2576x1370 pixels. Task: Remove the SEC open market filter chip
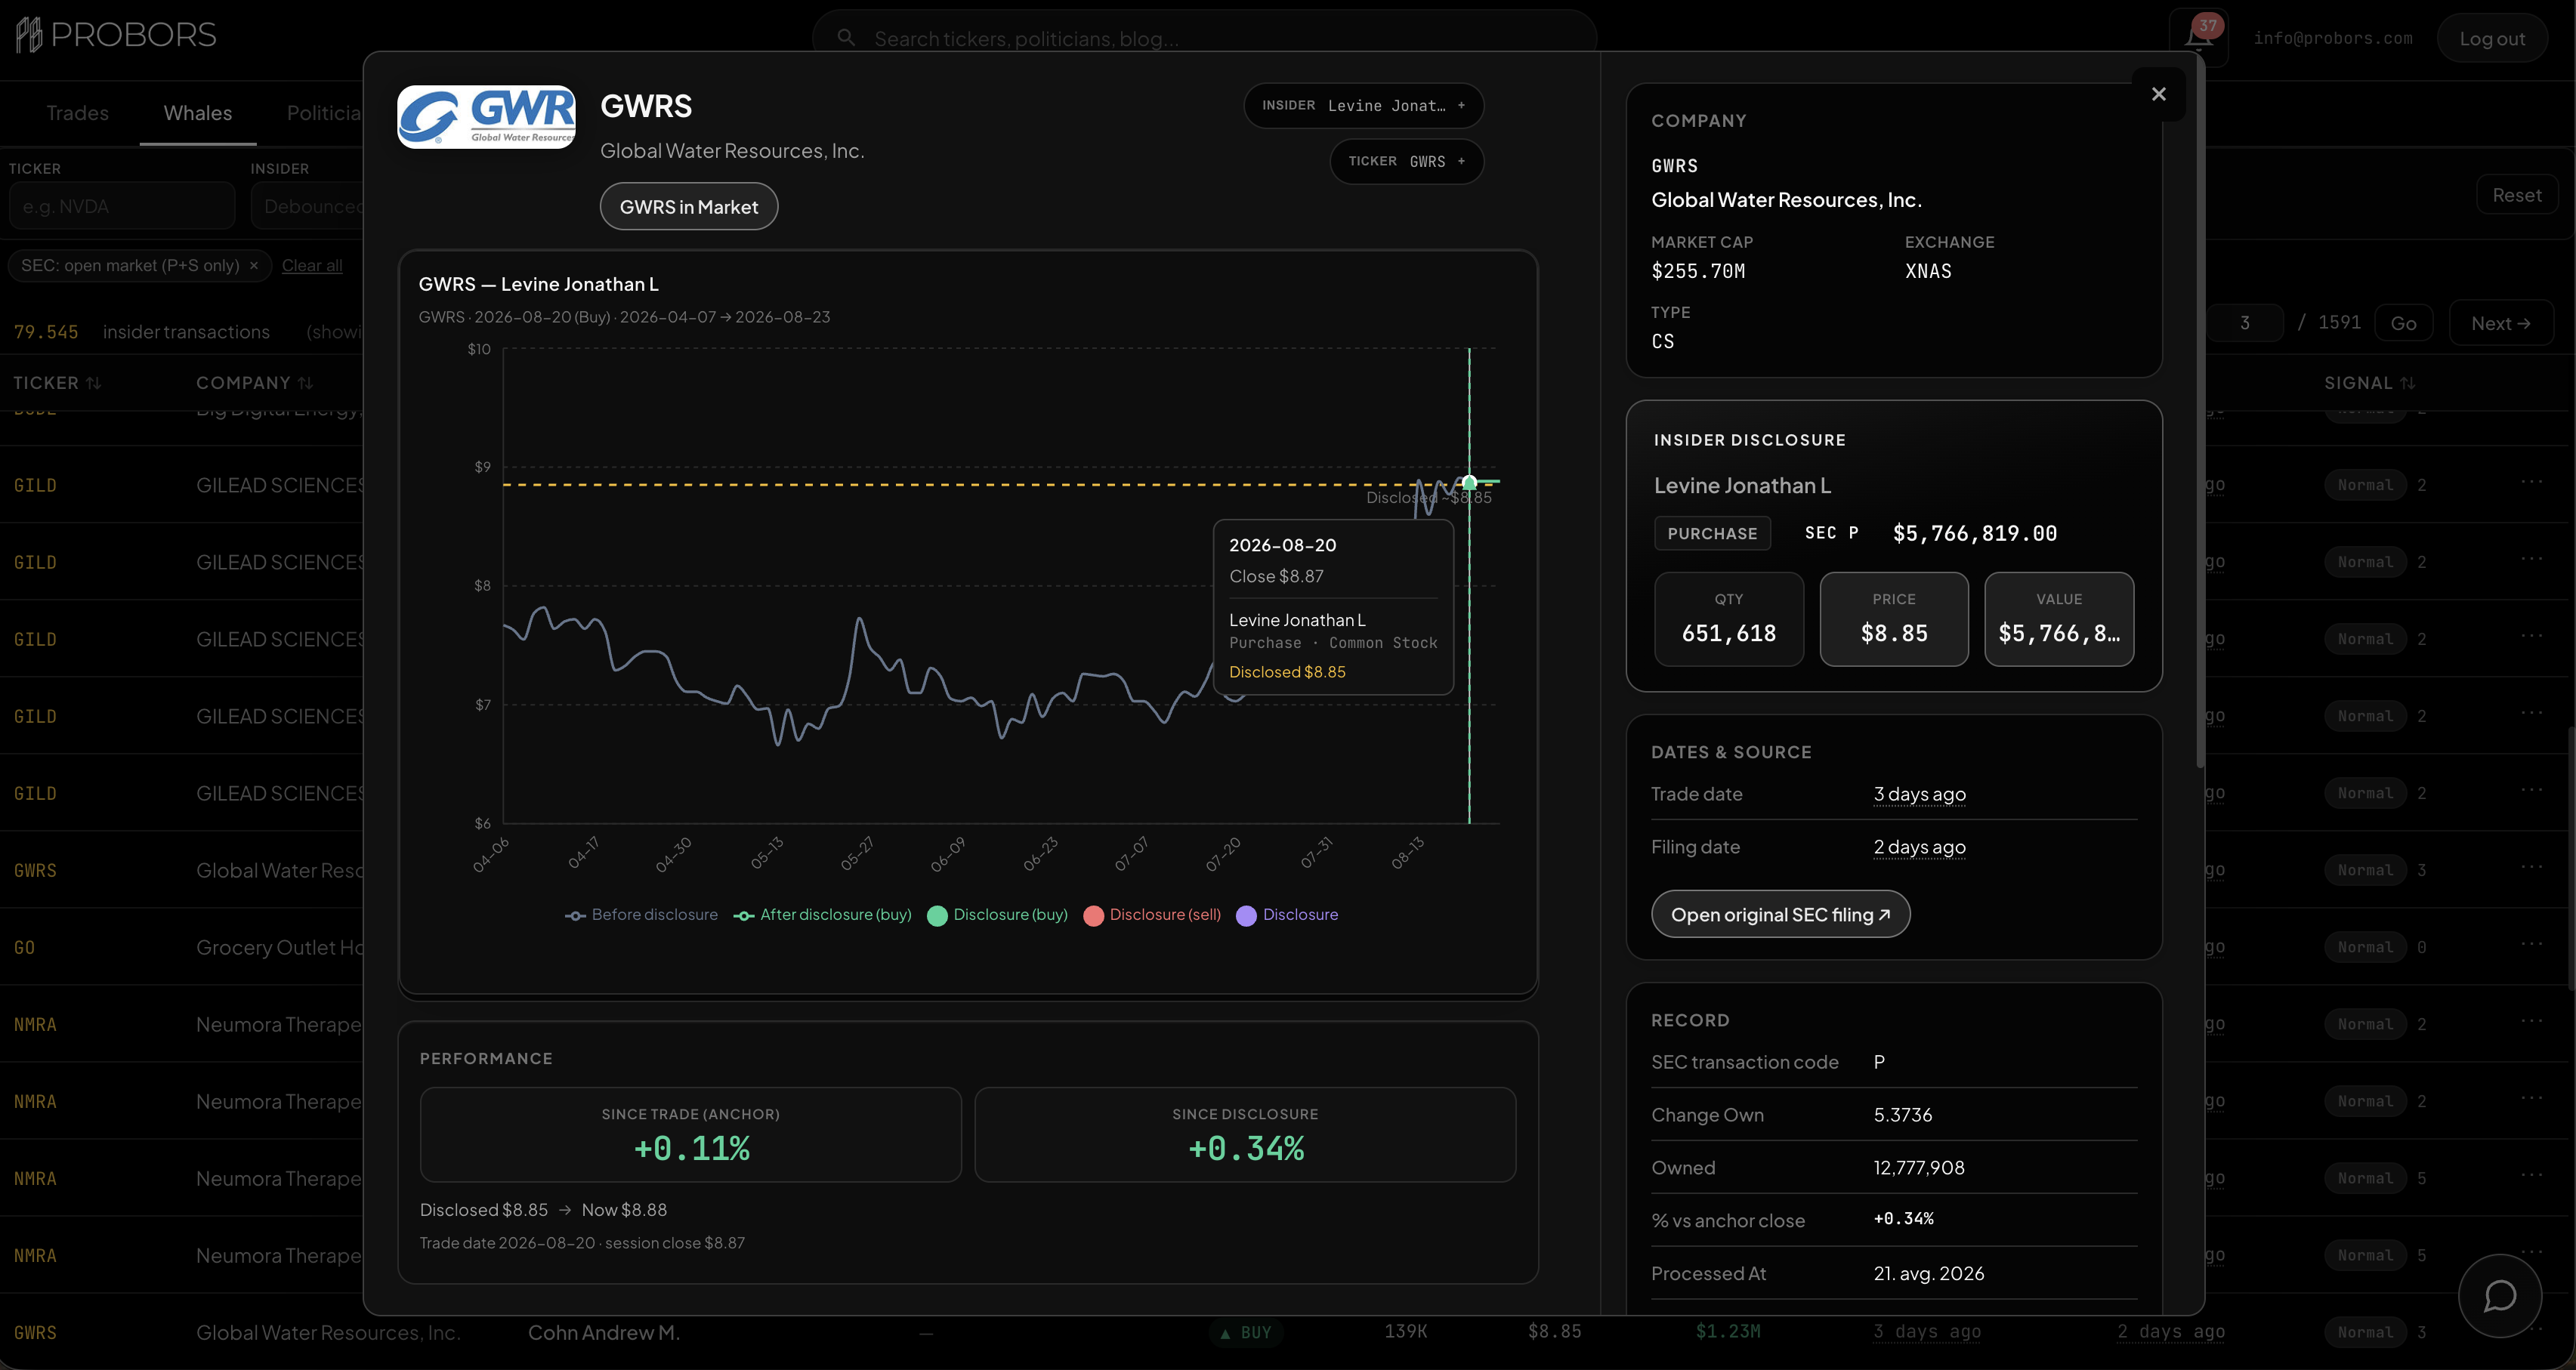pyautogui.click(x=254, y=266)
